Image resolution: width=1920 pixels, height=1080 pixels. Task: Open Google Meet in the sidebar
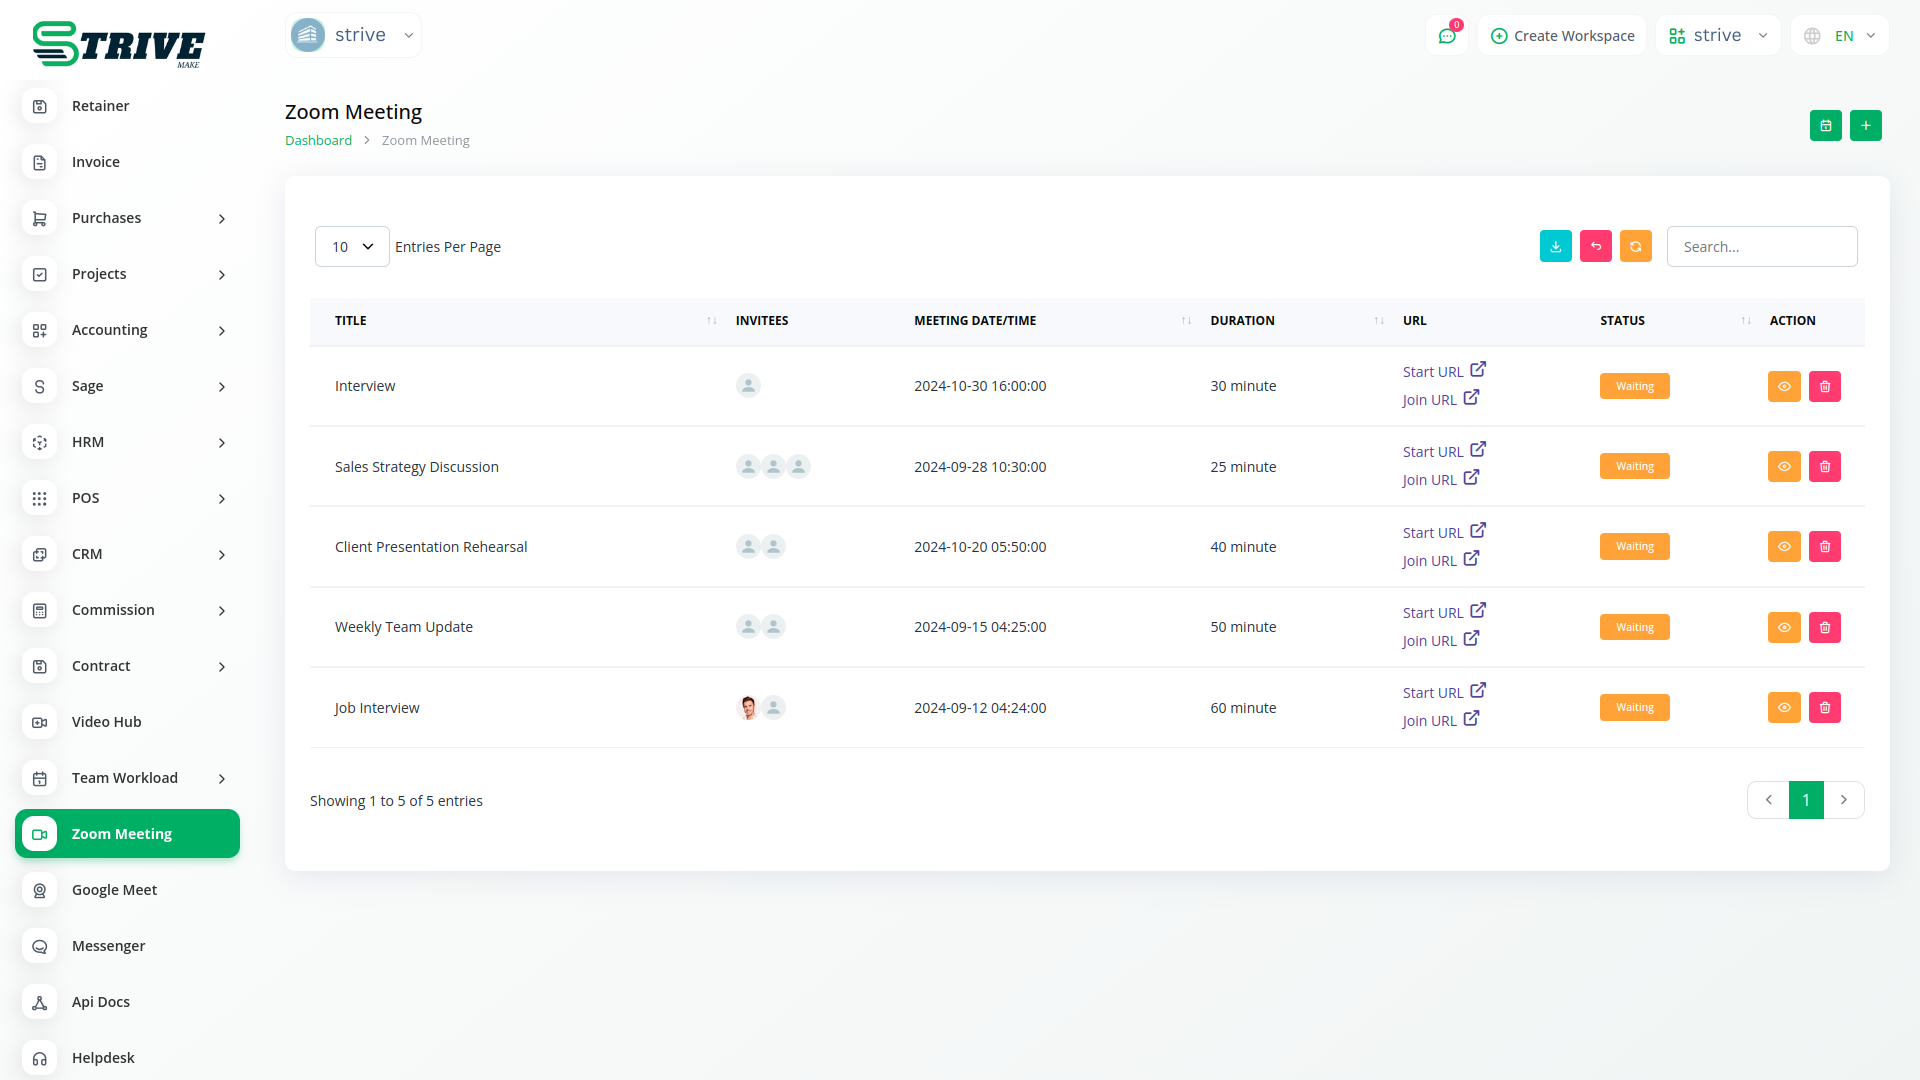[x=114, y=890]
